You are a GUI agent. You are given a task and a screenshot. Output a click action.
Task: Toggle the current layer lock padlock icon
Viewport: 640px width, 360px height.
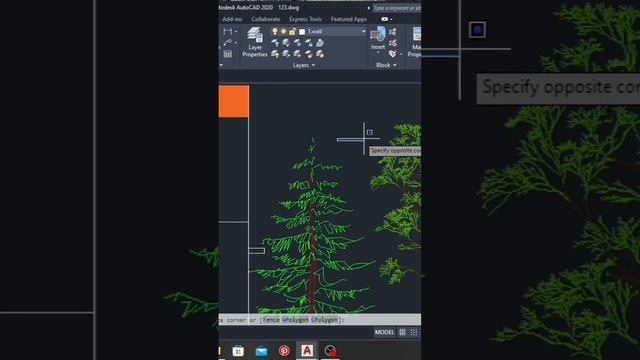pyautogui.click(x=292, y=31)
